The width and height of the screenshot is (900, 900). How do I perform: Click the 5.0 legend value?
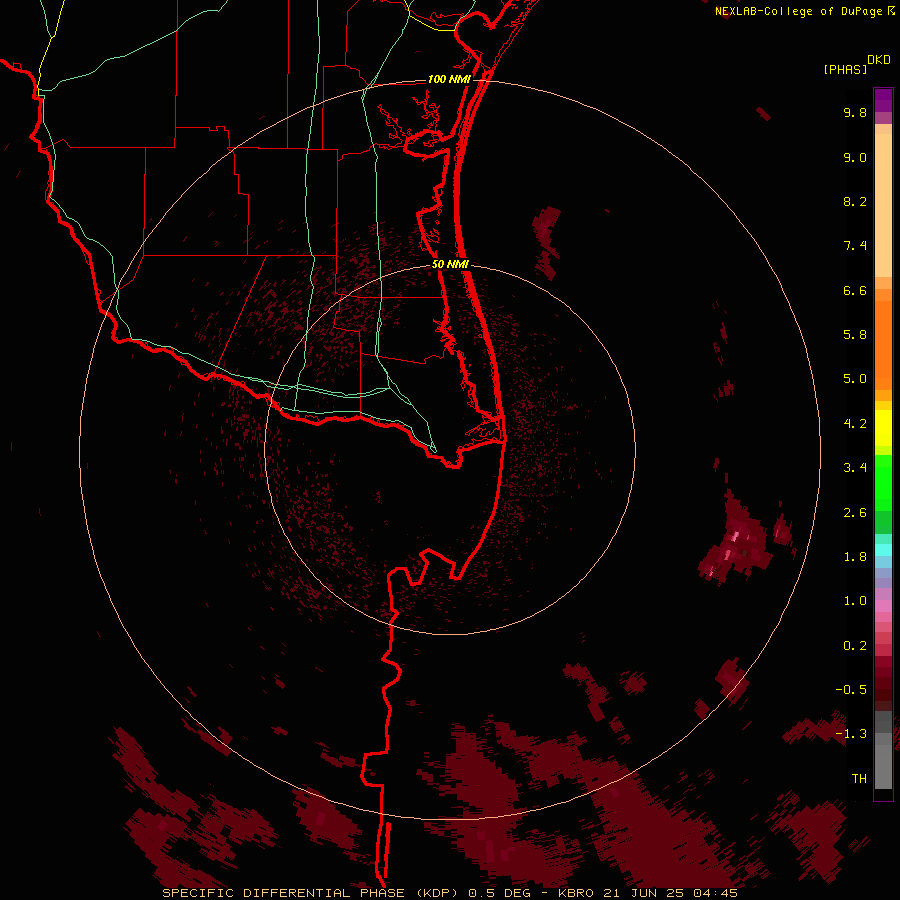pyautogui.click(x=855, y=379)
